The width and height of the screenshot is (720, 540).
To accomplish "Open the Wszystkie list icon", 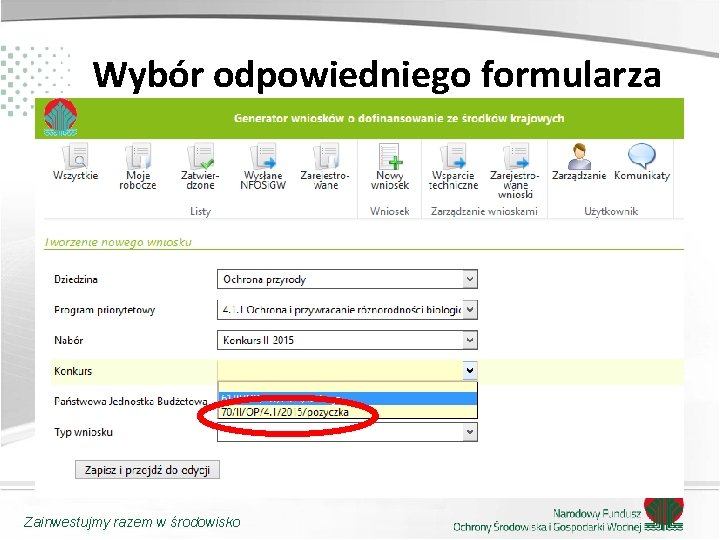I will [76, 162].
